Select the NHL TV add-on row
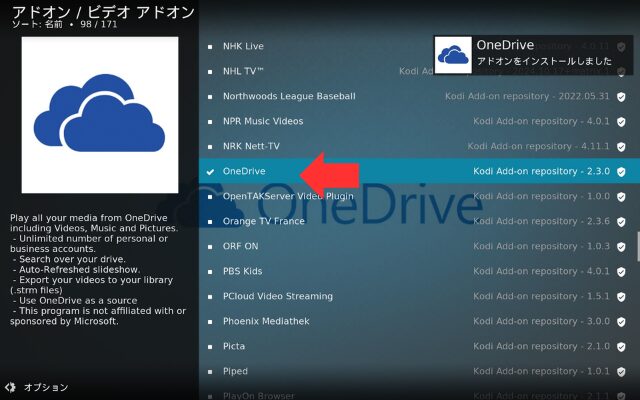The image size is (640, 400). tap(243, 71)
